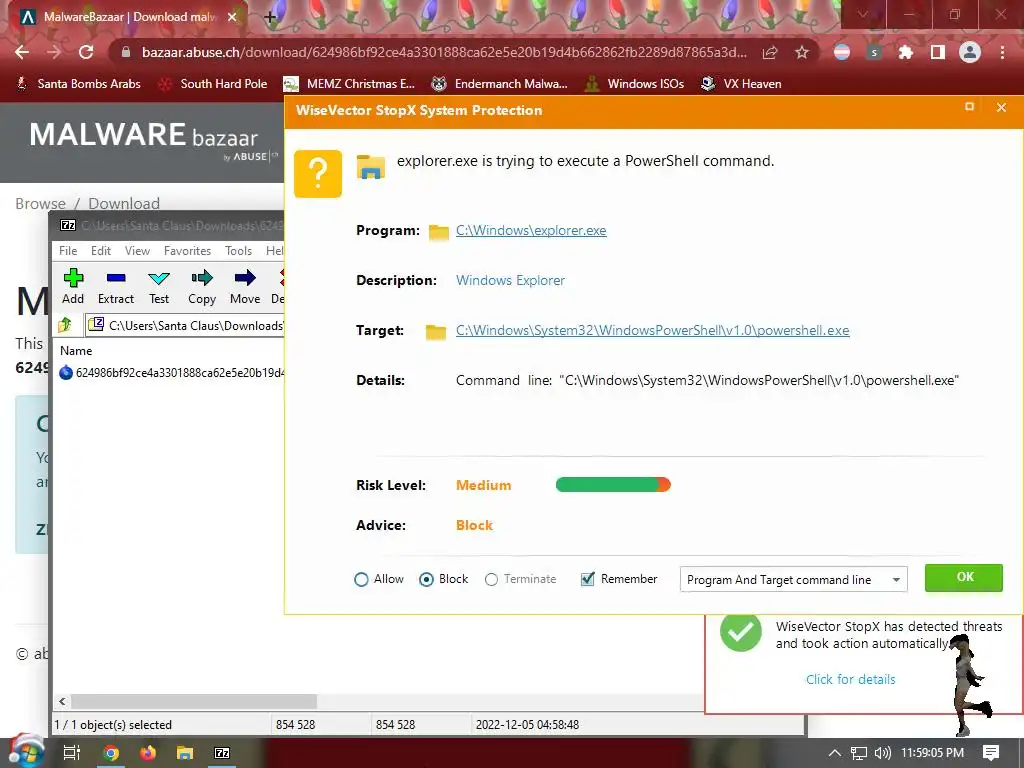Click the Name column header in 7-Zip
Screen dimensions: 1024x768
point(76,351)
